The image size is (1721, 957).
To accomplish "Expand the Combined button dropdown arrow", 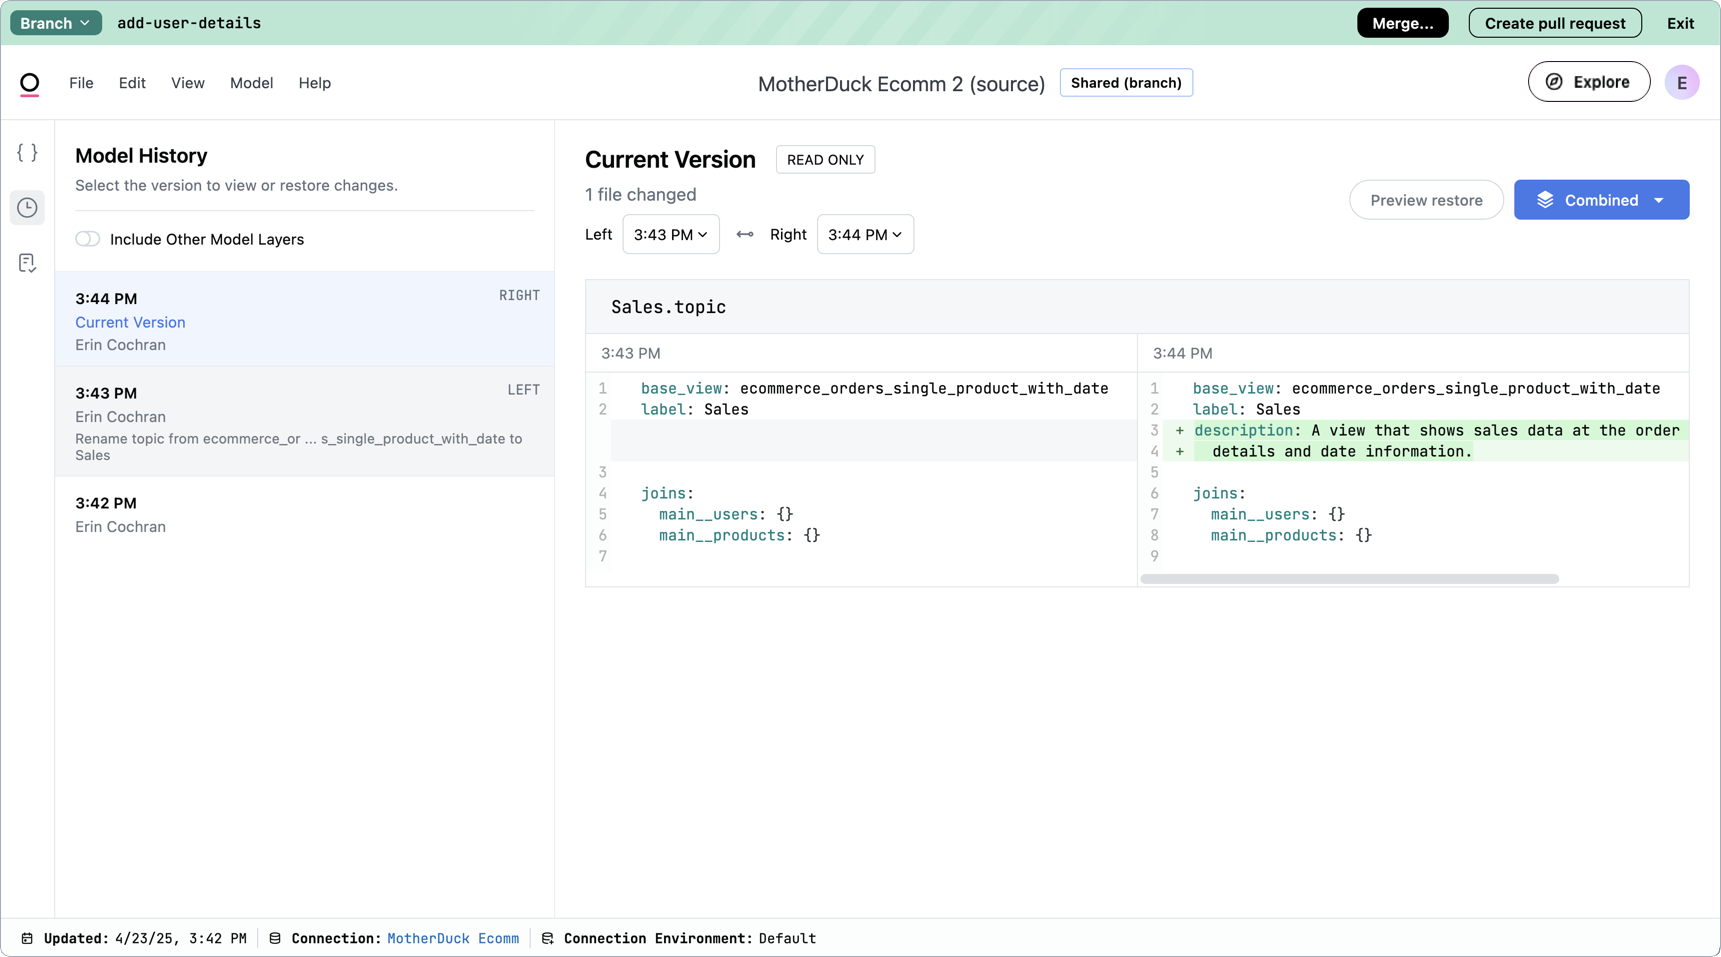I will click(x=1659, y=200).
